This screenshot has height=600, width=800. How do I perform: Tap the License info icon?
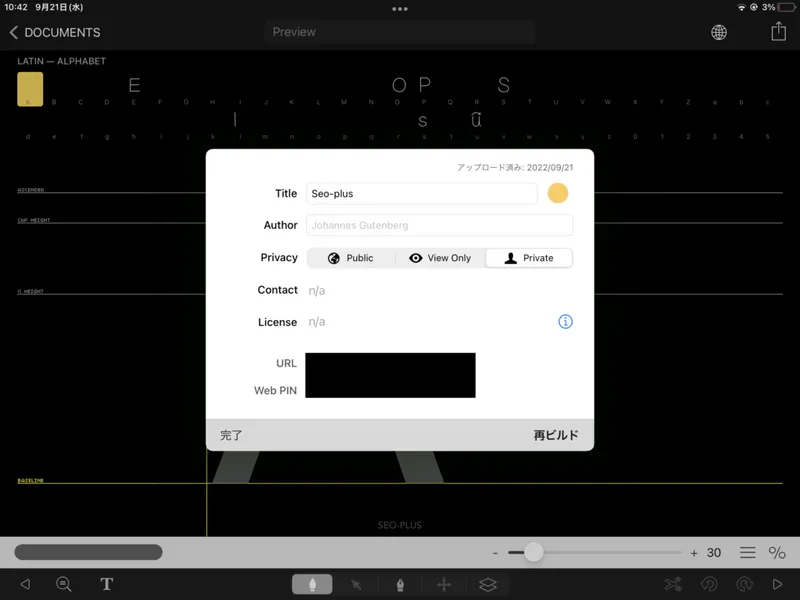pos(564,321)
